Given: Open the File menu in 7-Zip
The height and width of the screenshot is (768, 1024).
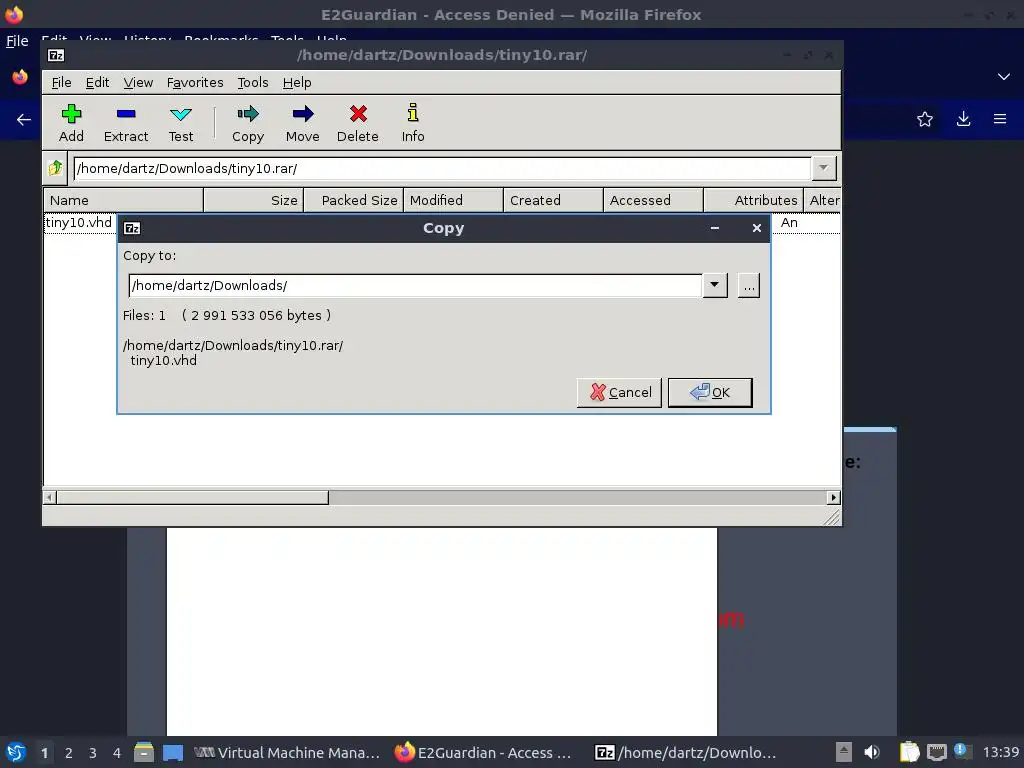Looking at the screenshot, I should coord(61,82).
